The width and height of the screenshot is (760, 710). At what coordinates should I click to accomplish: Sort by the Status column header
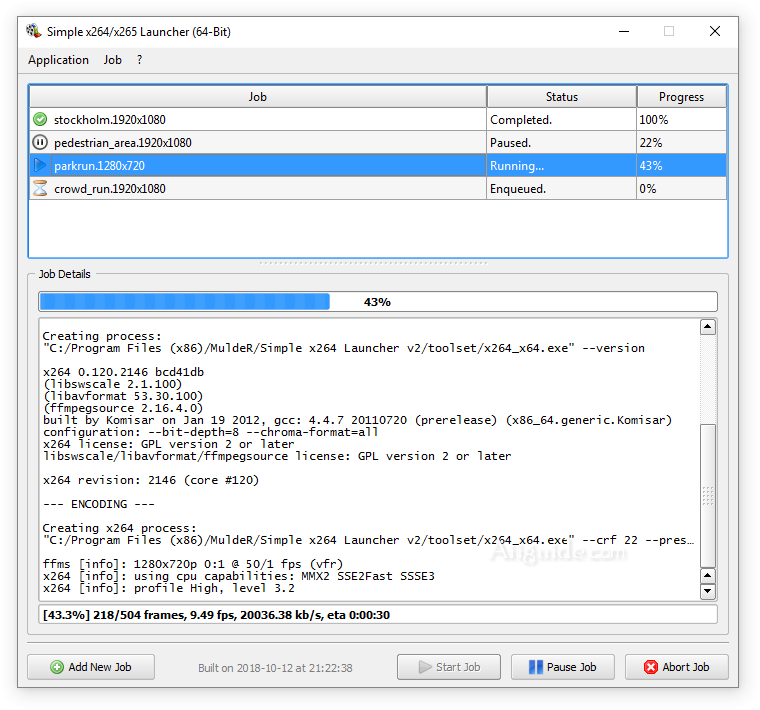pyautogui.click(x=562, y=97)
